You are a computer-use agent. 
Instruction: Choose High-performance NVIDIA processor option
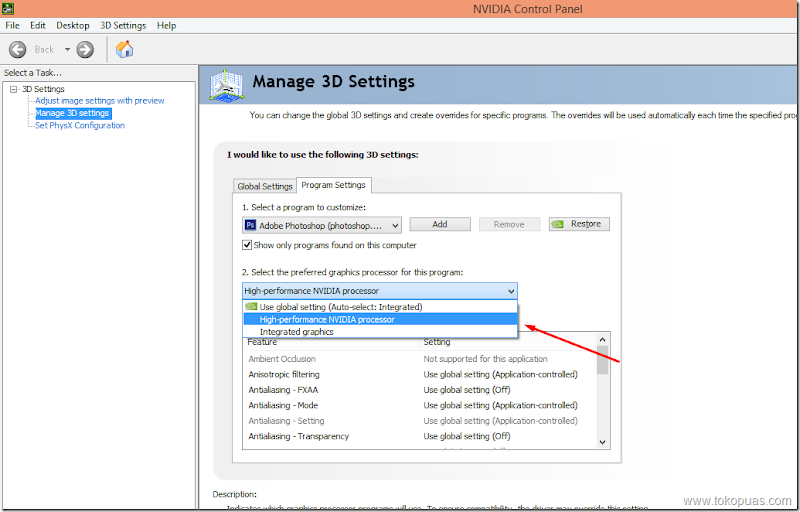tap(381, 320)
